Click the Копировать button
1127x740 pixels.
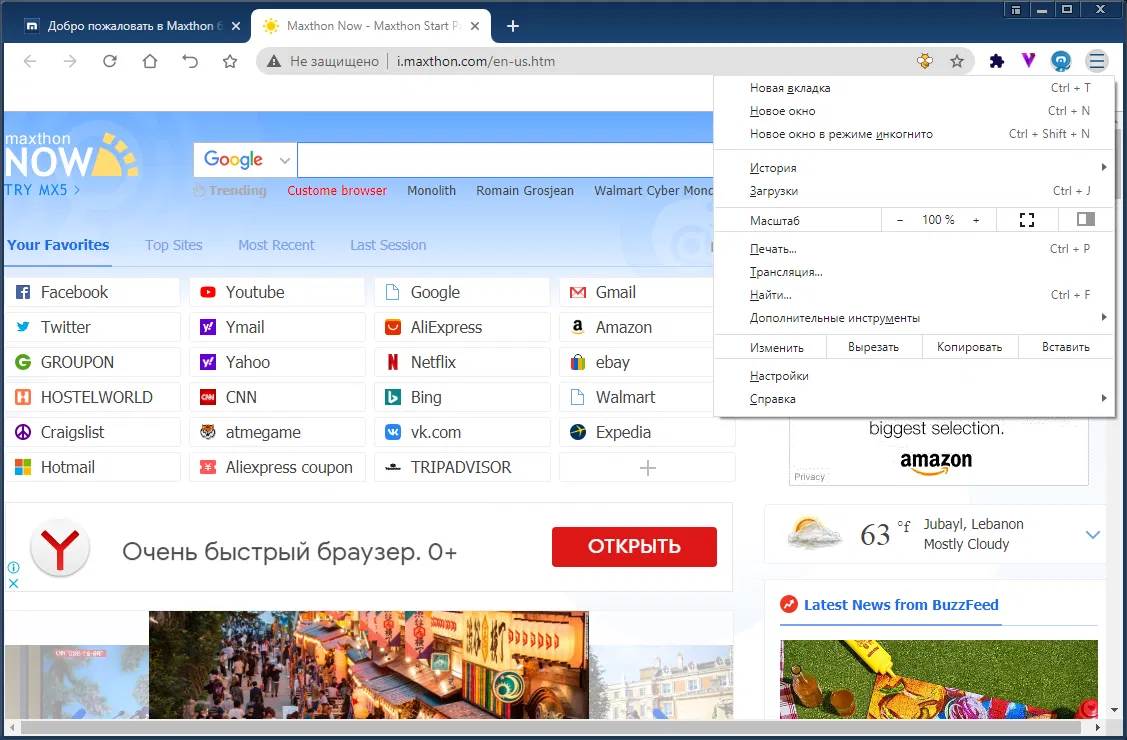(970, 347)
